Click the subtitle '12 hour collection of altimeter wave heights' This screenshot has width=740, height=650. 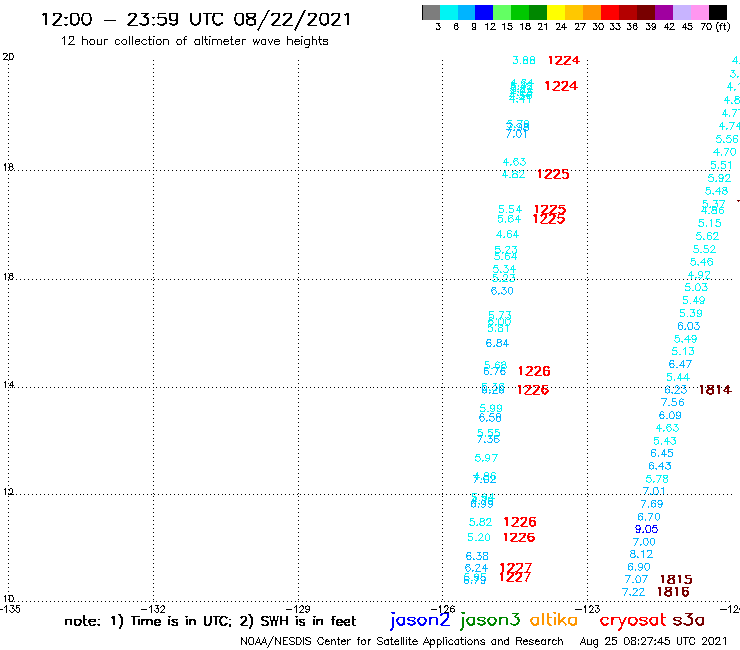coord(194,41)
